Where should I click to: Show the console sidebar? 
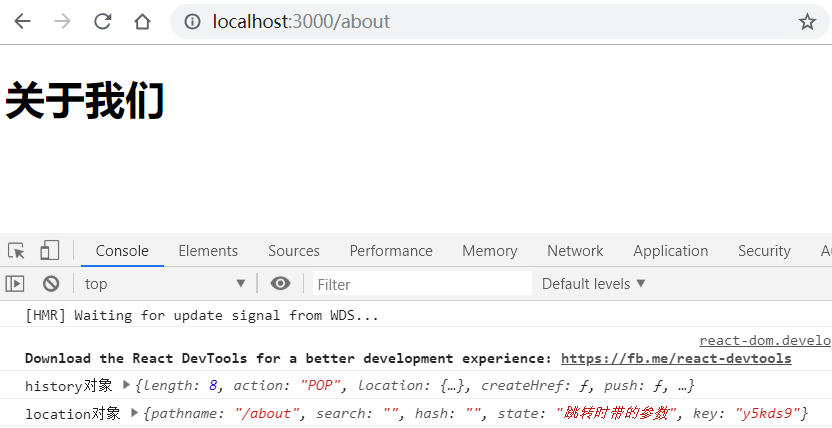(15, 284)
